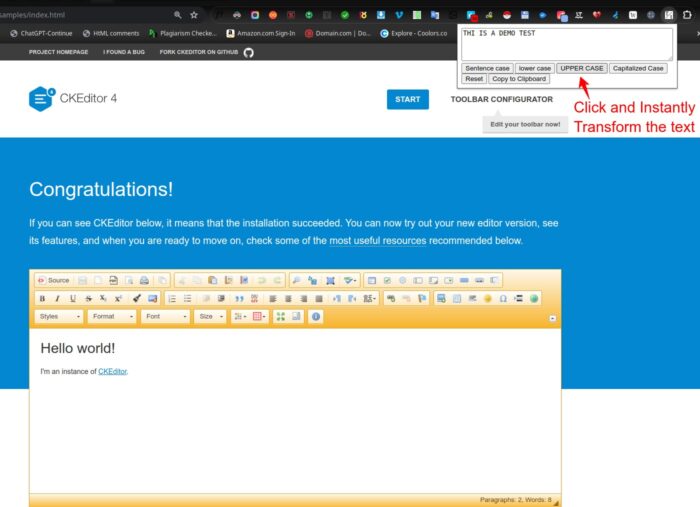This screenshot has height=507, width=700.
Task: Open the most useful resources link
Action: click(x=378, y=241)
